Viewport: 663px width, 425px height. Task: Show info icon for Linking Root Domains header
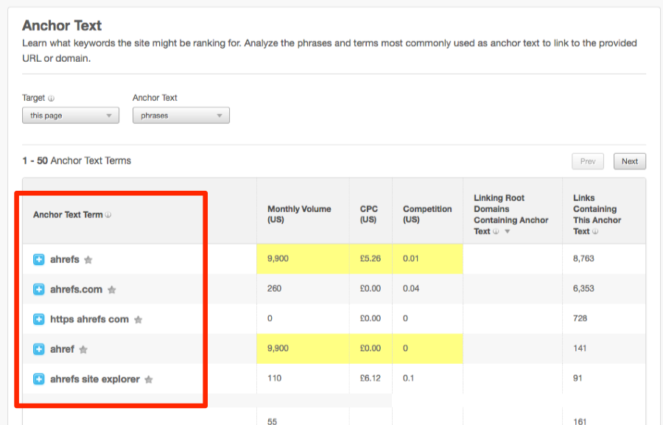point(496,231)
